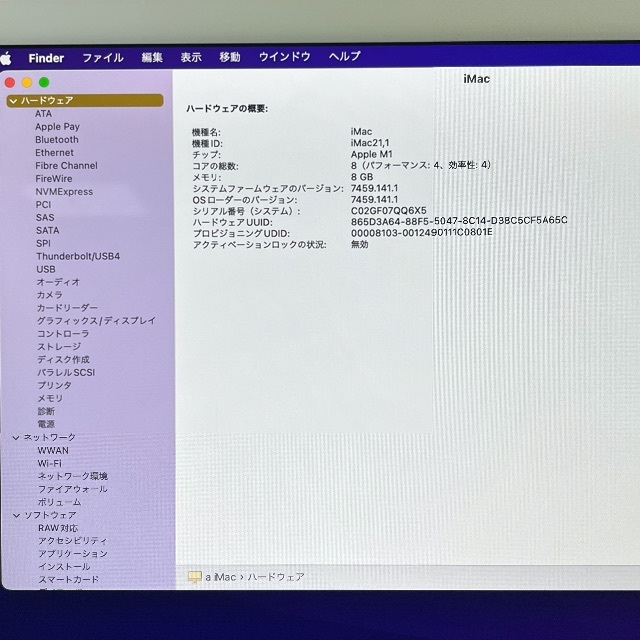Viewport: 640px width, 640px height.
Task: Open the 移動 menu
Action: [x=230, y=57]
